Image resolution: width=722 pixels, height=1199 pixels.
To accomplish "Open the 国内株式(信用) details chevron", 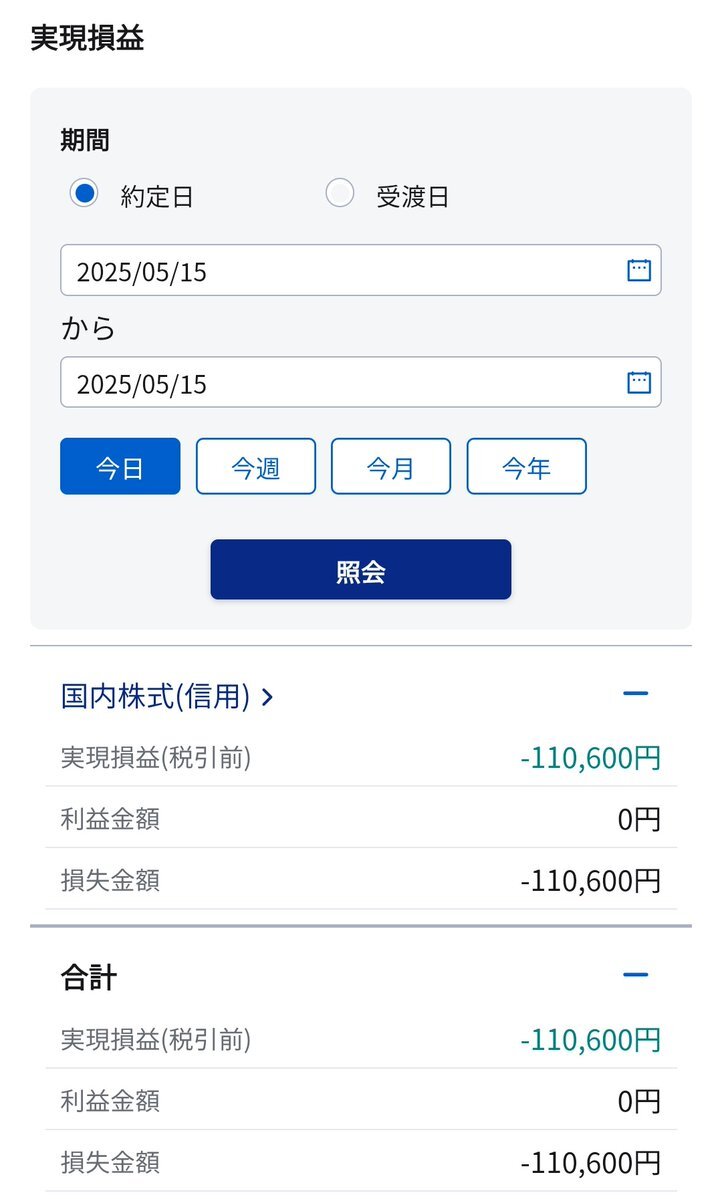I will pyautogui.click(x=267, y=697).
